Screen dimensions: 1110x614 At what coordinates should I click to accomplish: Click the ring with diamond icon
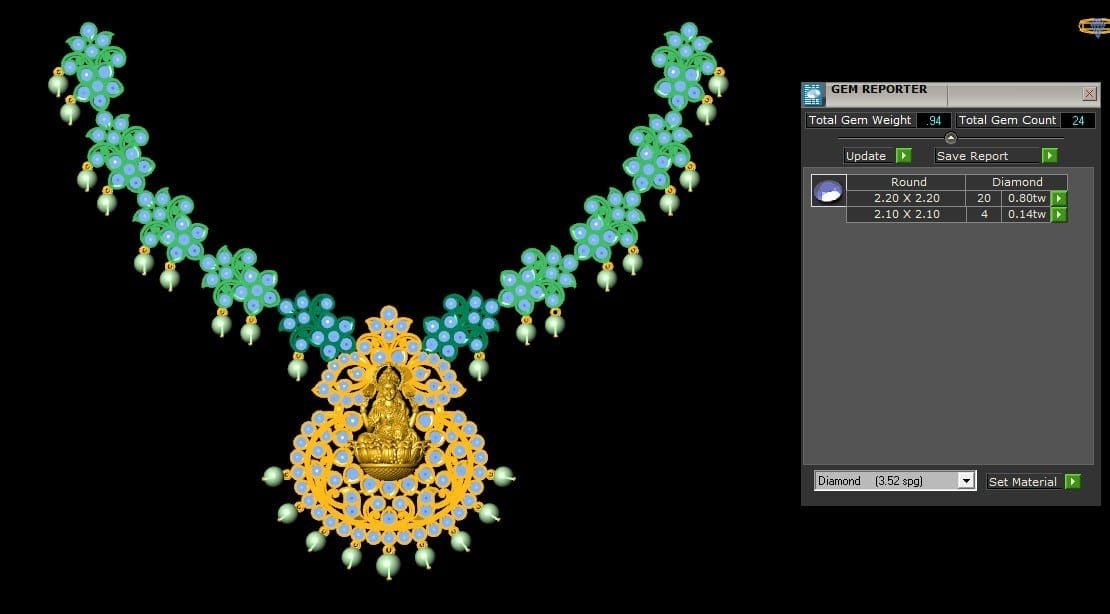point(1094,28)
